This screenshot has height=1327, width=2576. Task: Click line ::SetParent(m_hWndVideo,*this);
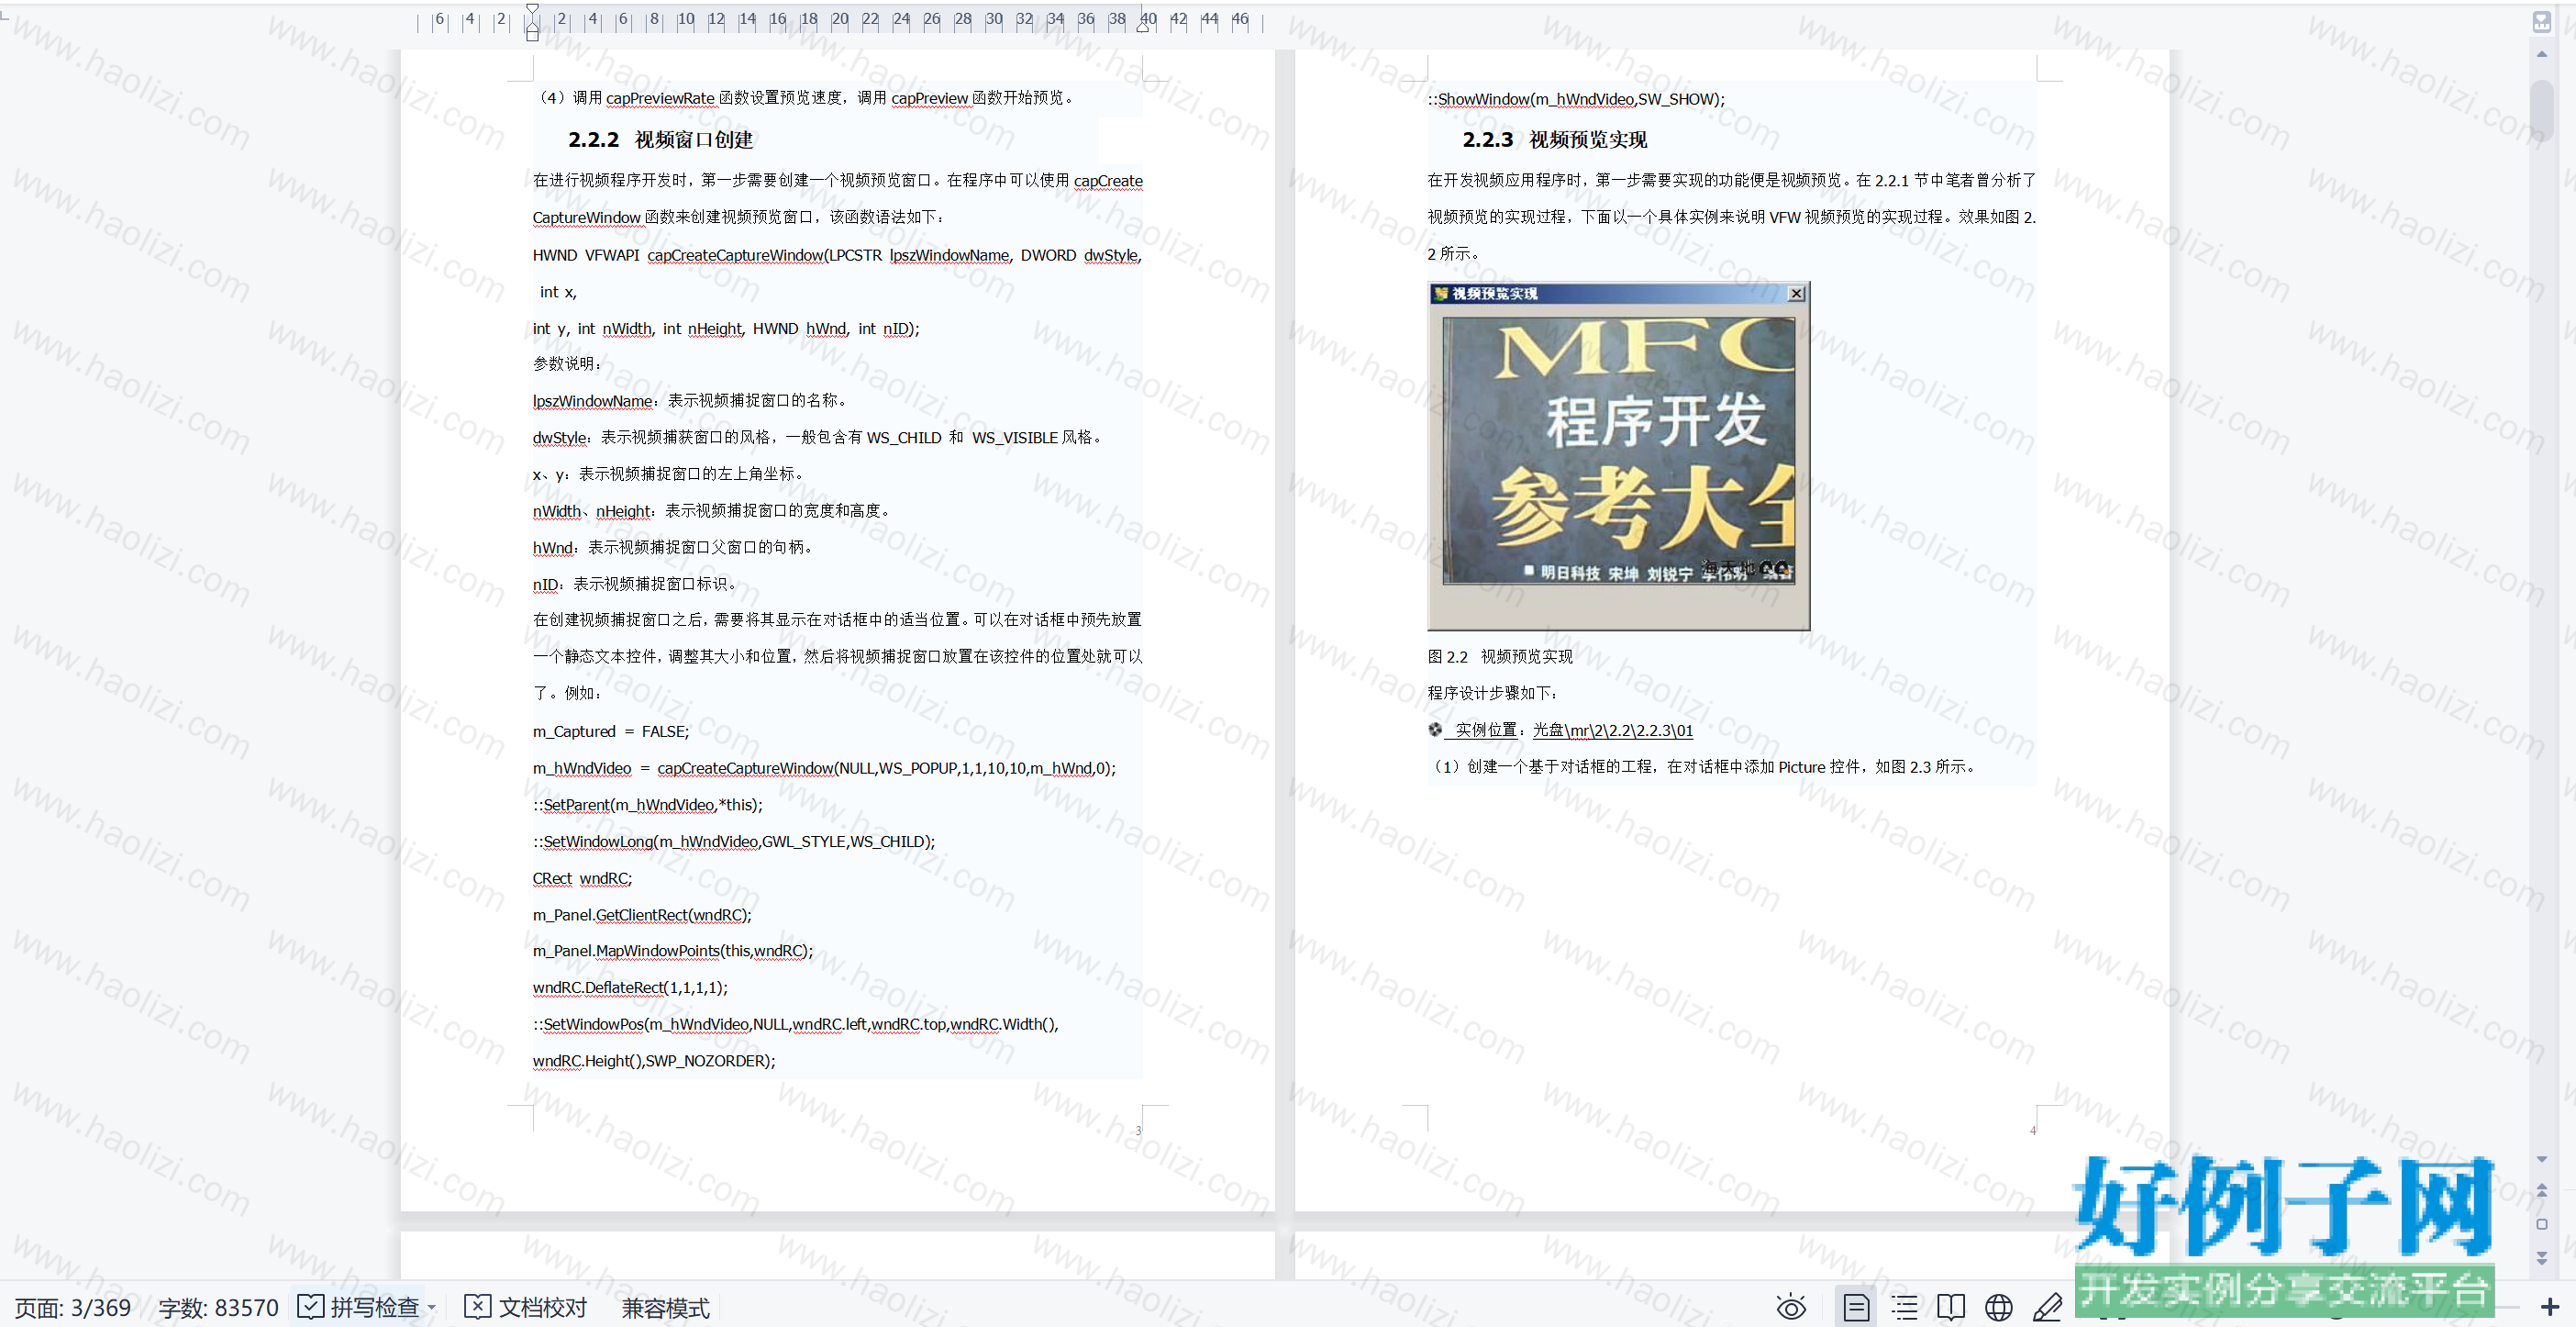point(647,805)
